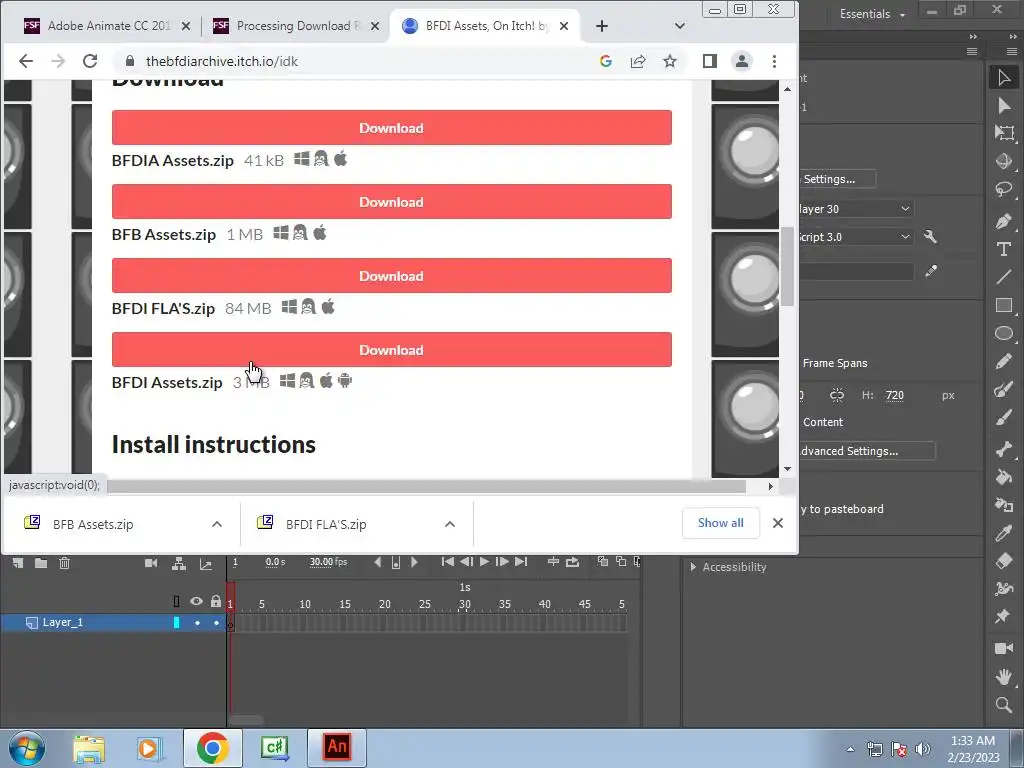Delete layer with timeline trash icon
This screenshot has width=1024, height=768.
(64, 563)
